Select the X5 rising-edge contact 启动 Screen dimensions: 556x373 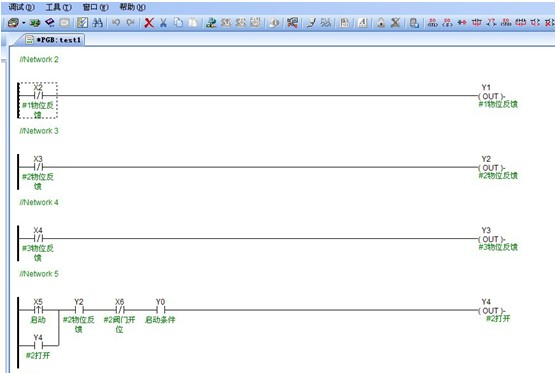(x=38, y=311)
